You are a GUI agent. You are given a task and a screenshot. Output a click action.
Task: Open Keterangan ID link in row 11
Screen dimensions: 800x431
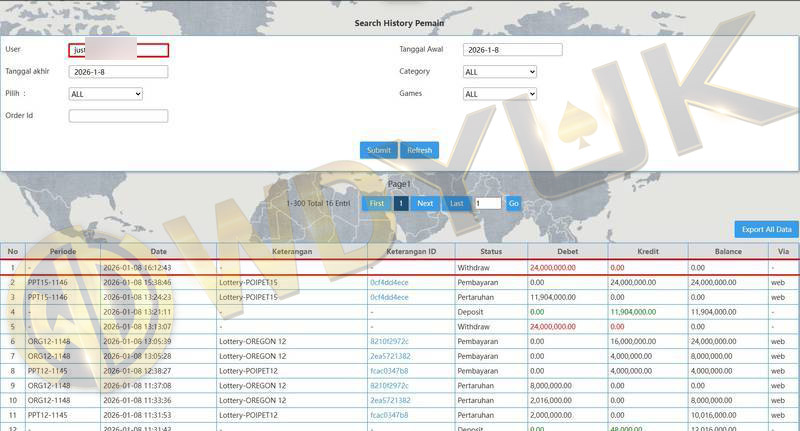coord(389,414)
